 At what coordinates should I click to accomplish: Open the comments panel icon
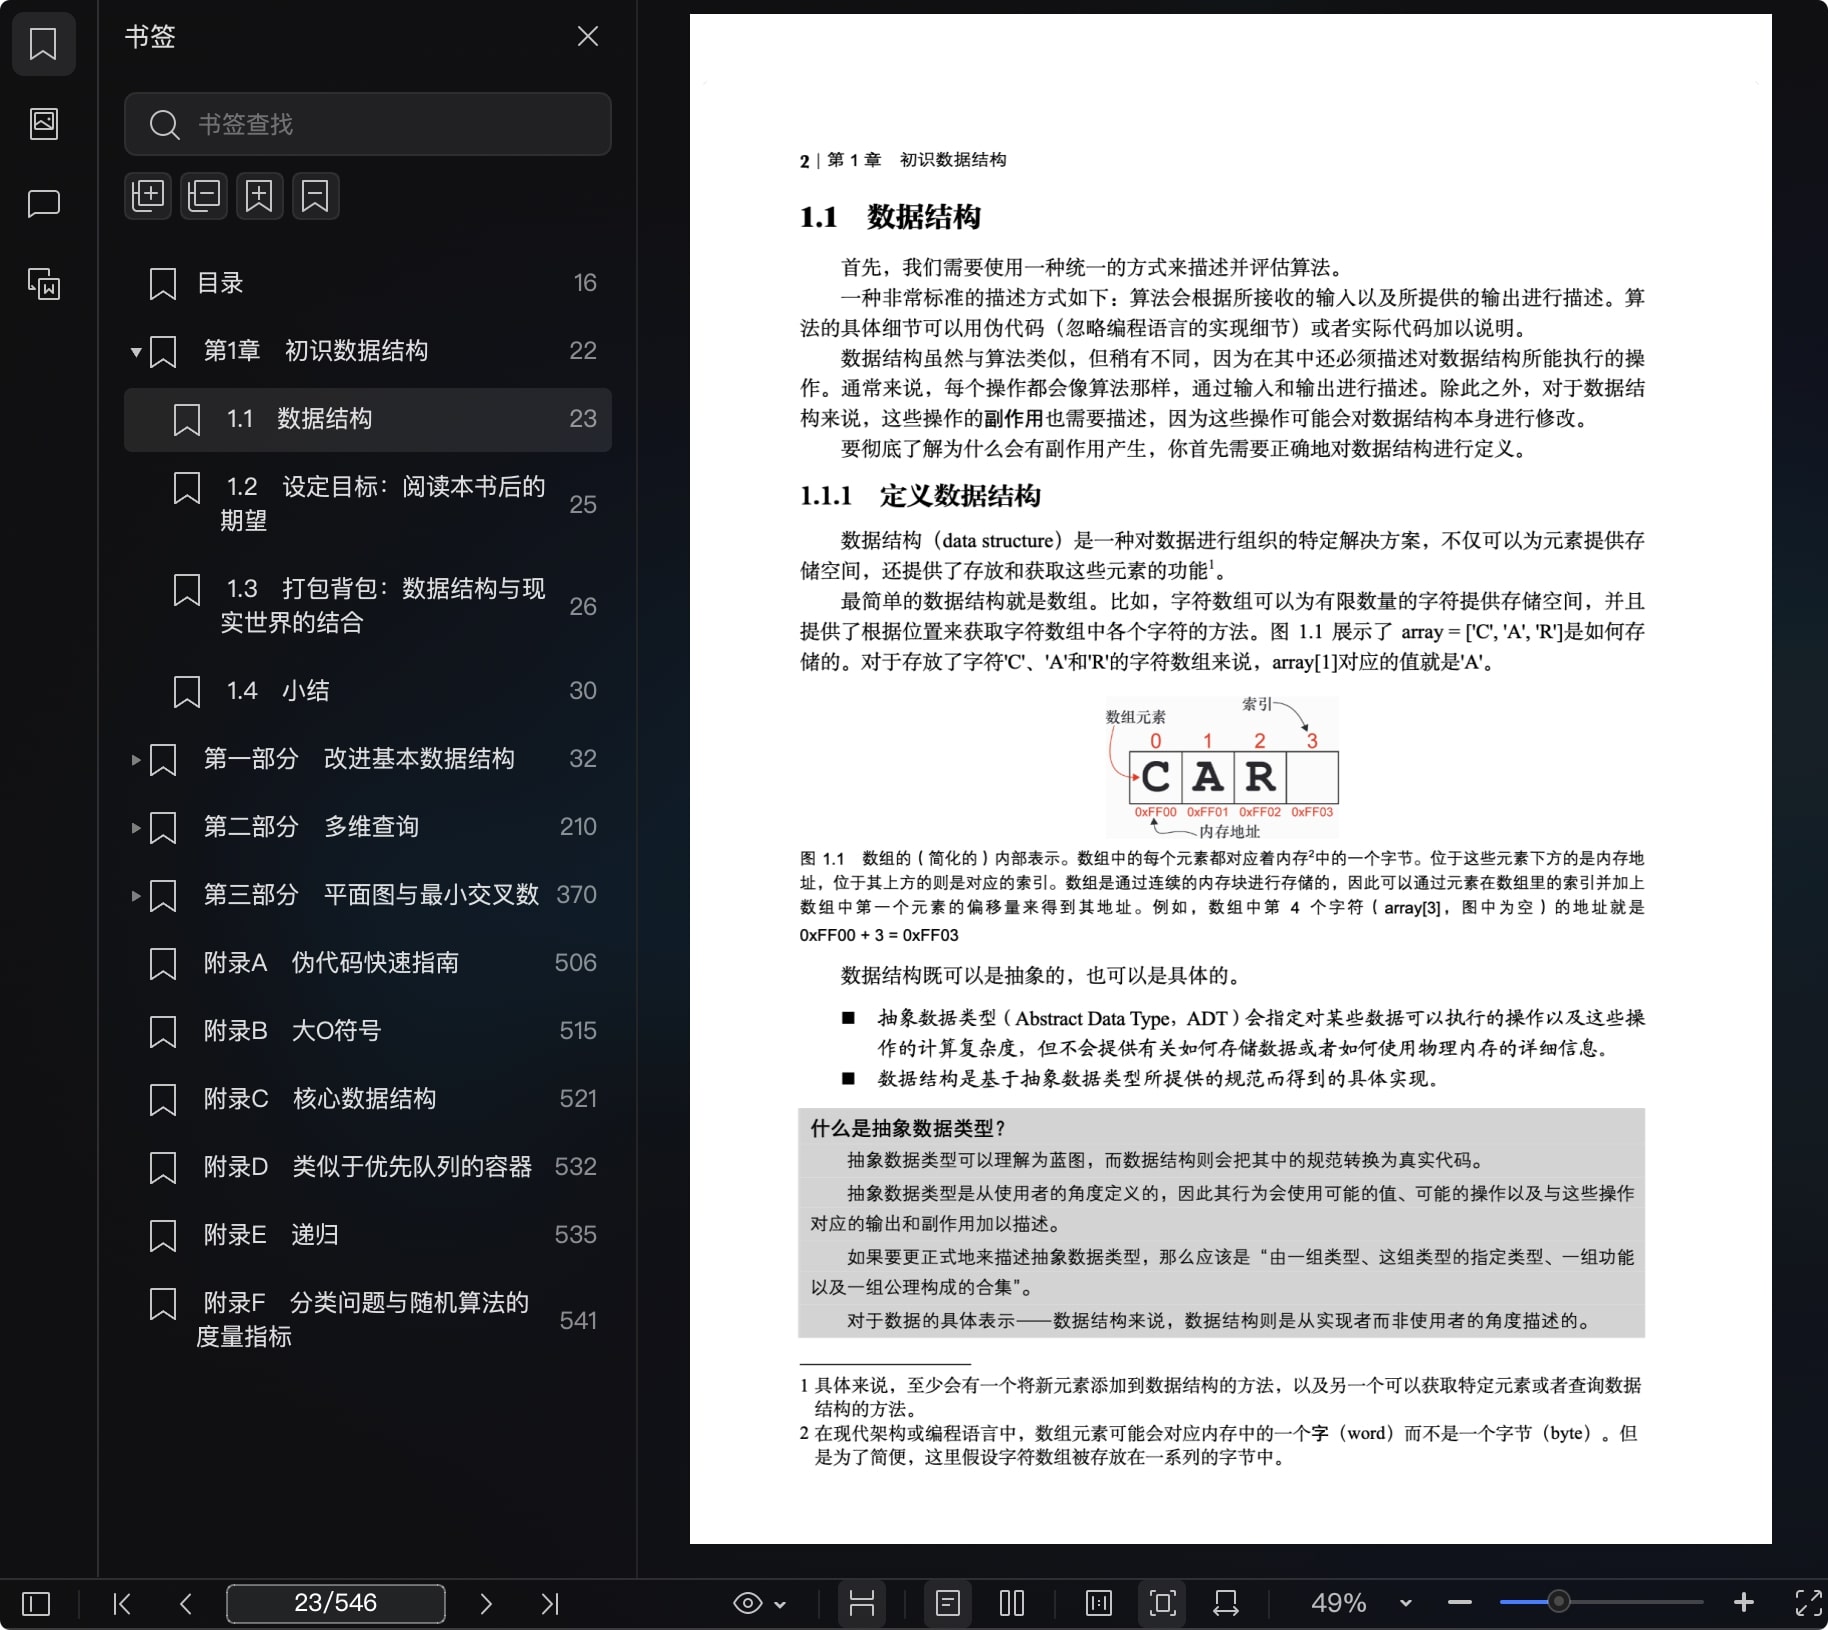[43, 204]
